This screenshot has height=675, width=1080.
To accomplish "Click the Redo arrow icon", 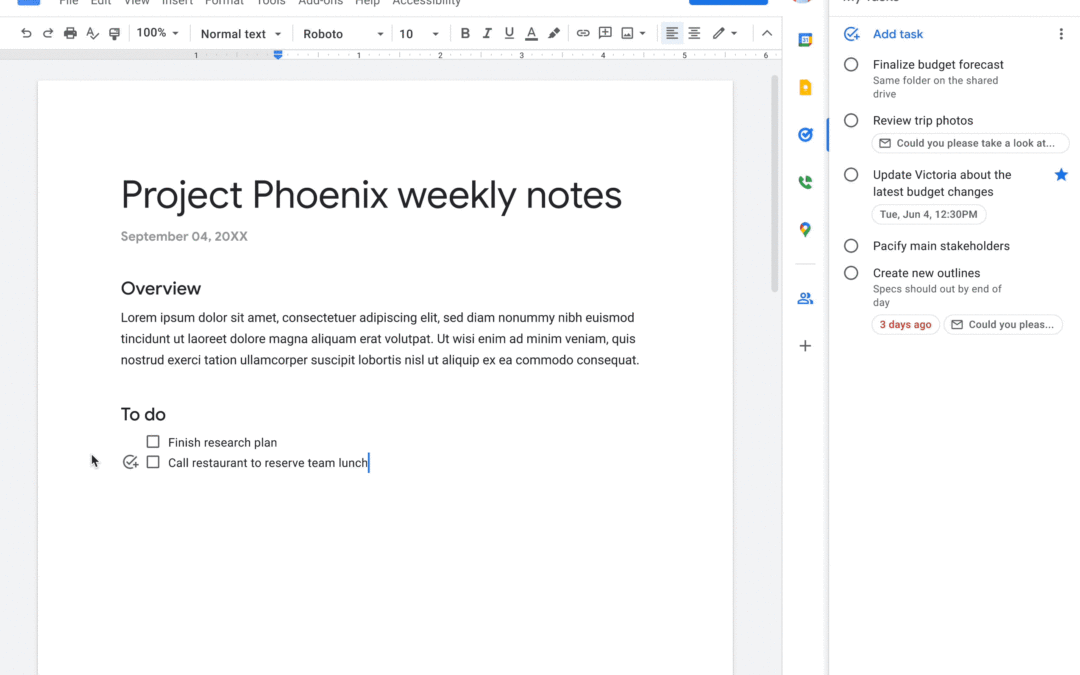I will 48,33.
